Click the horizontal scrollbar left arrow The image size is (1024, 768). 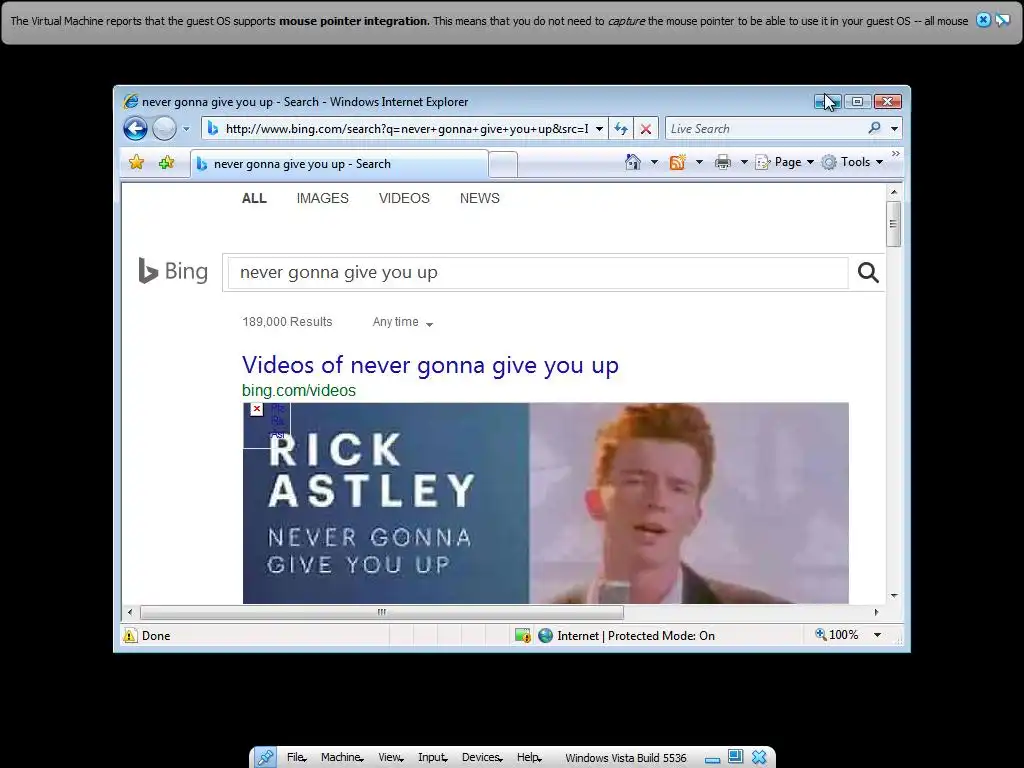point(130,612)
